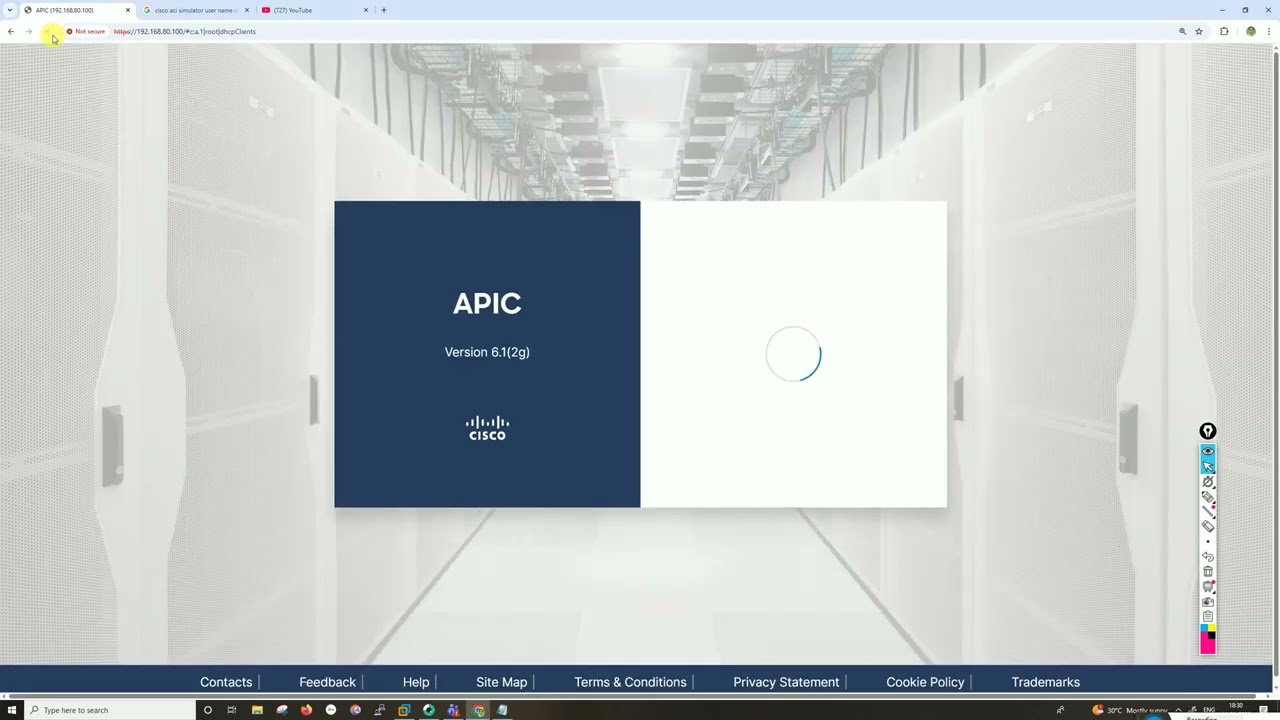Image resolution: width=1280 pixels, height=720 pixels.
Task: Open the VMware Workstation taskbar icon
Action: pos(404,710)
